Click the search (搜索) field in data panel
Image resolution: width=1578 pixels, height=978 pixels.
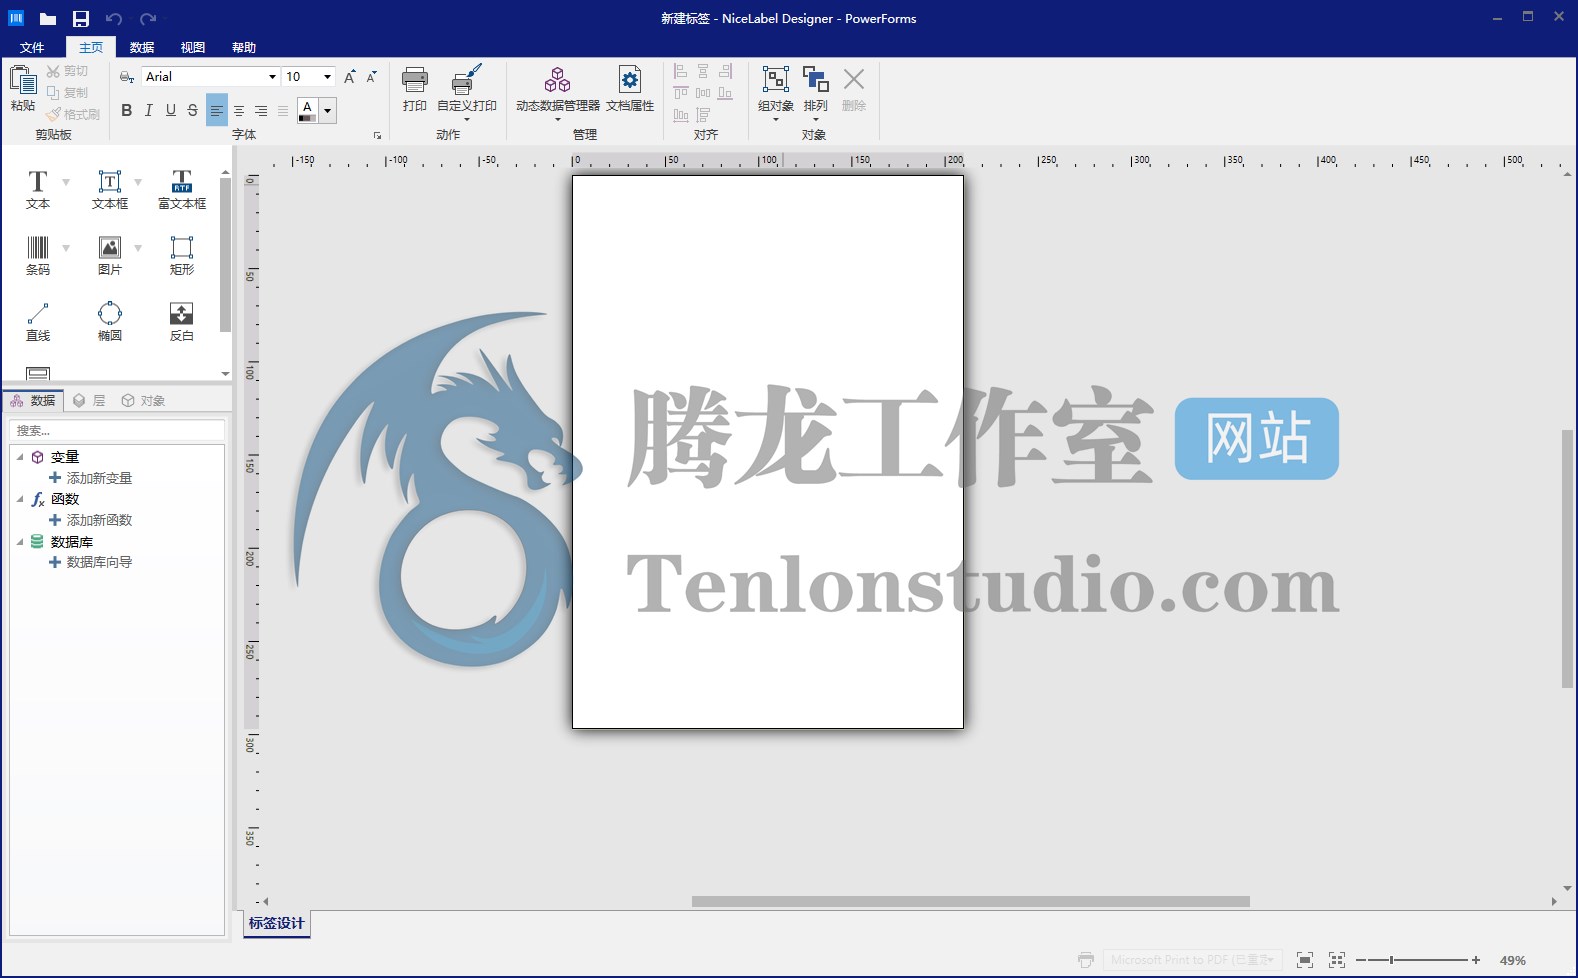tap(117, 431)
